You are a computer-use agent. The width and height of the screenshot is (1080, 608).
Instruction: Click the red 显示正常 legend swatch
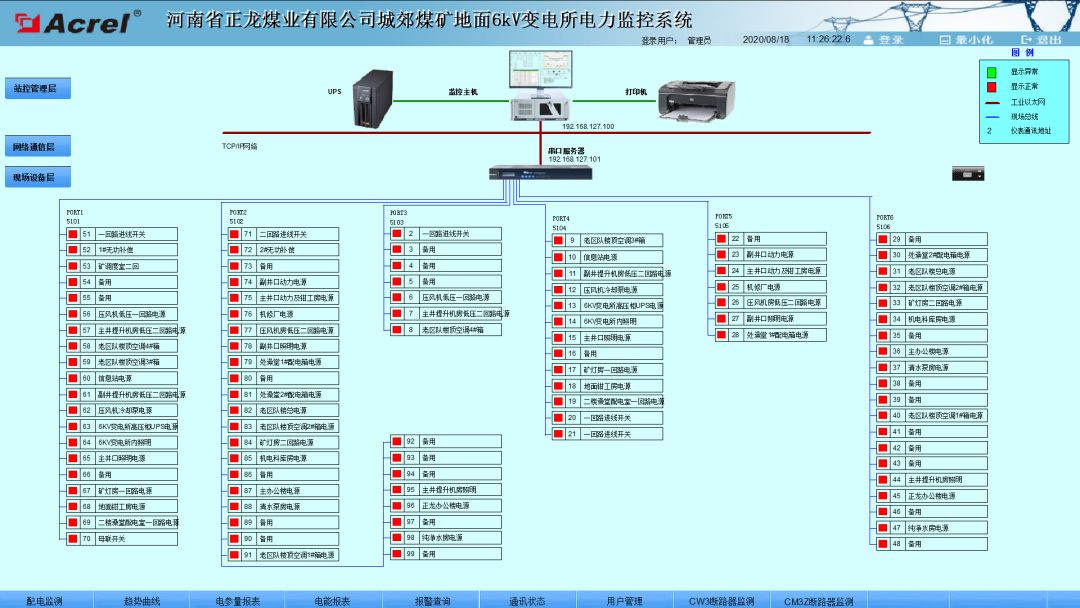point(991,87)
